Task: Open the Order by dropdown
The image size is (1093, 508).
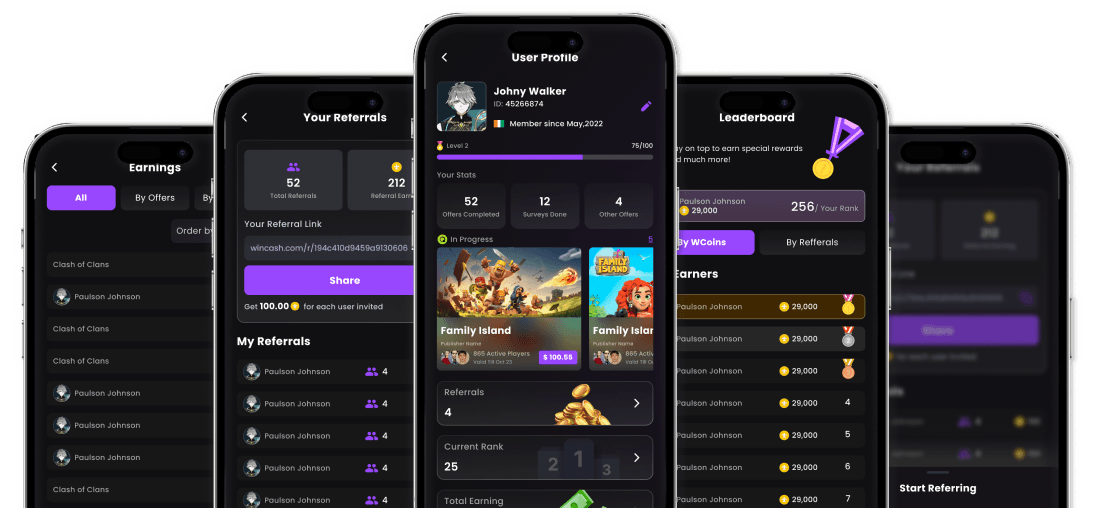Action: tap(192, 231)
